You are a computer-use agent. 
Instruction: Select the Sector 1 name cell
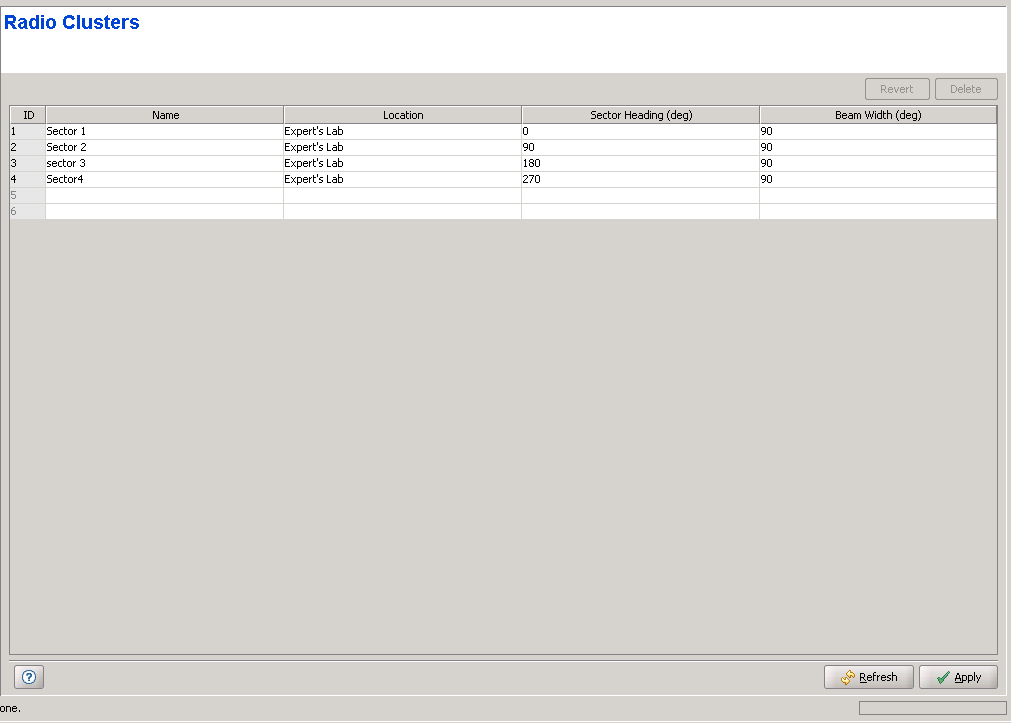164,131
